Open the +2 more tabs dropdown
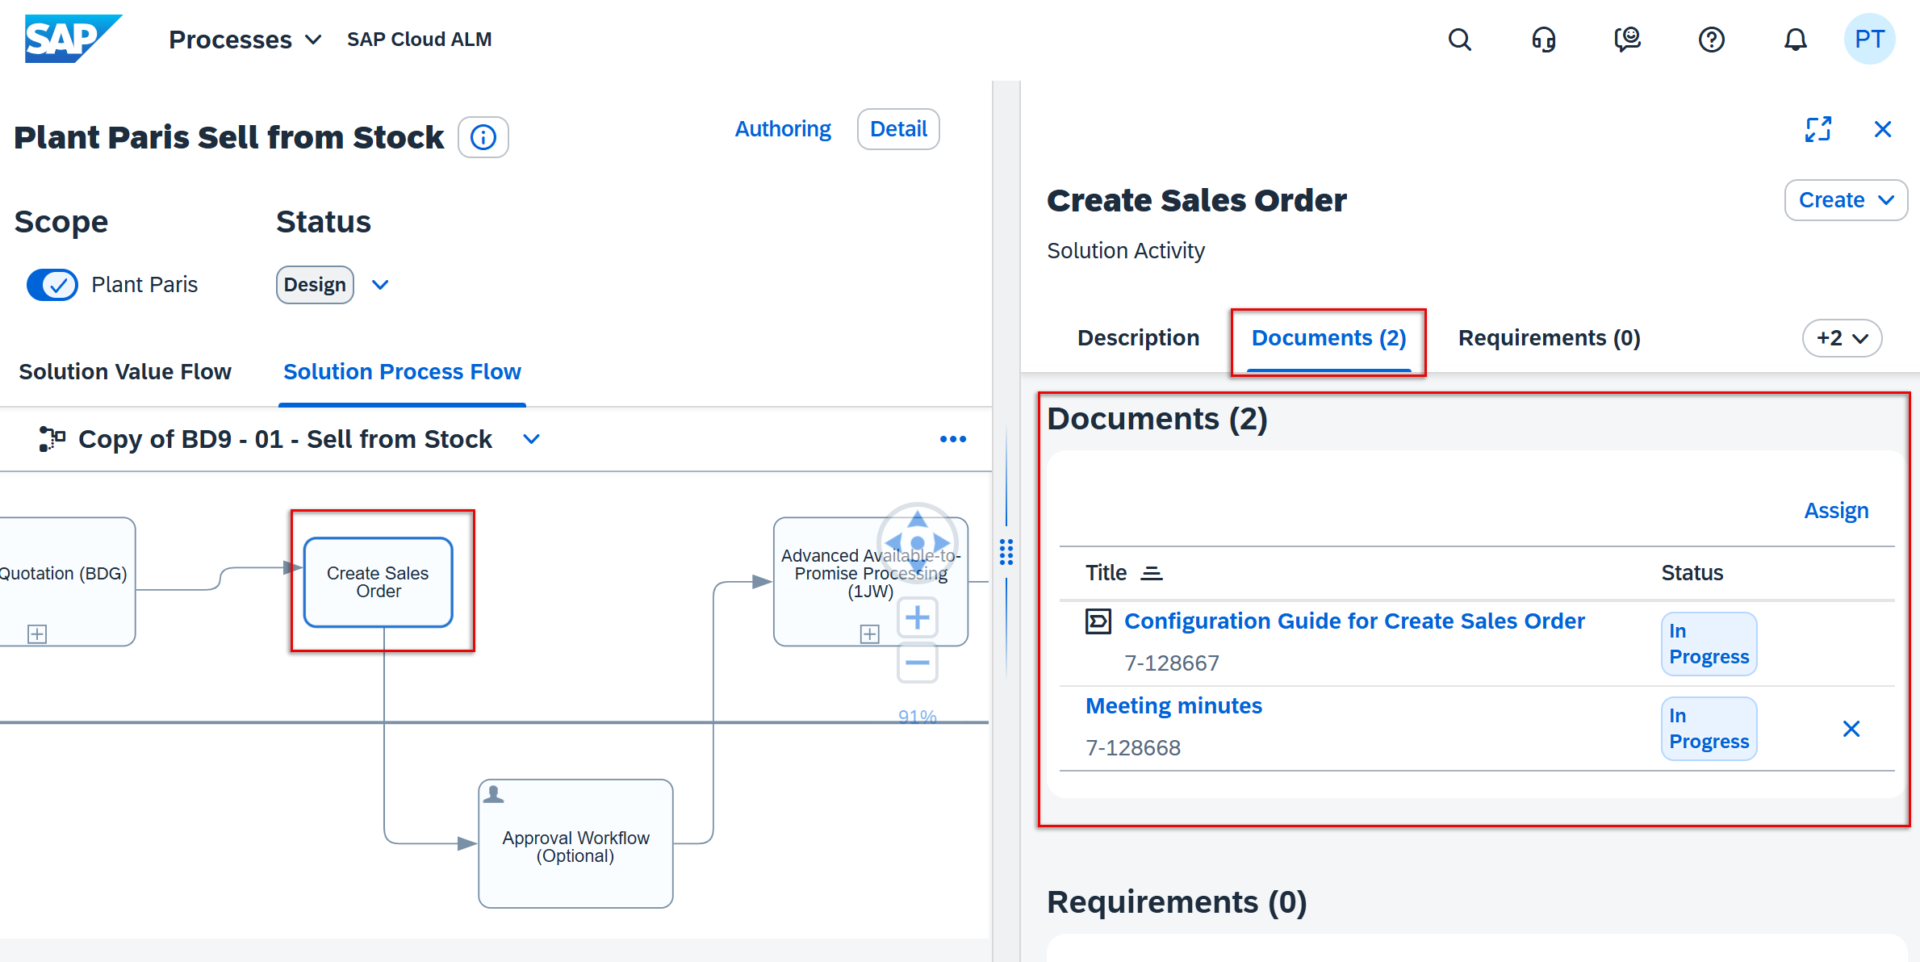Image resolution: width=1920 pixels, height=962 pixels. [1841, 338]
